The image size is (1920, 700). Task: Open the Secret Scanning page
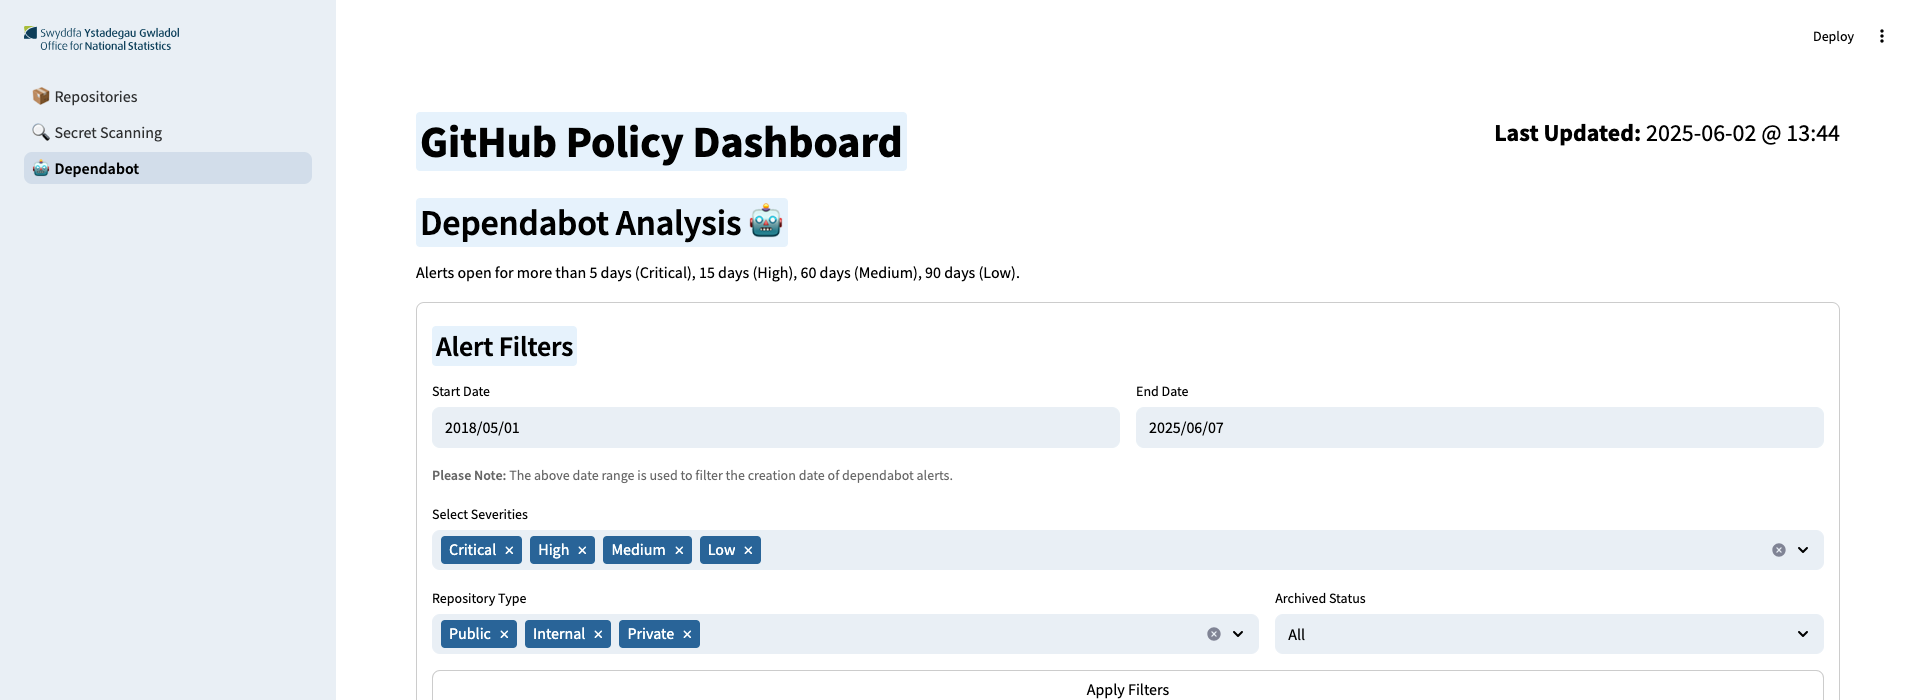pyautogui.click(x=168, y=132)
